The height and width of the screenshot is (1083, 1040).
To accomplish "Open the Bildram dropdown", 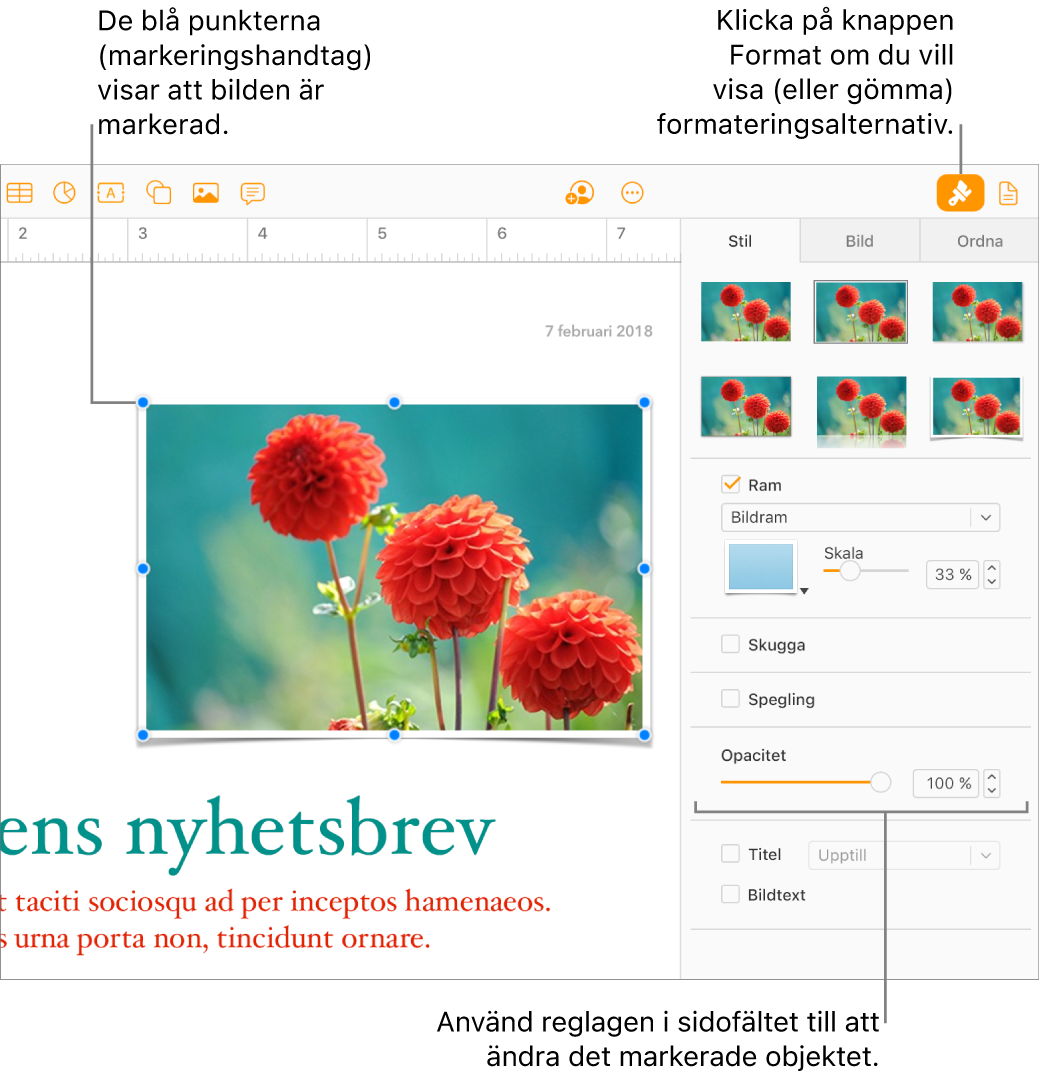I will click(x=860, y=517).
